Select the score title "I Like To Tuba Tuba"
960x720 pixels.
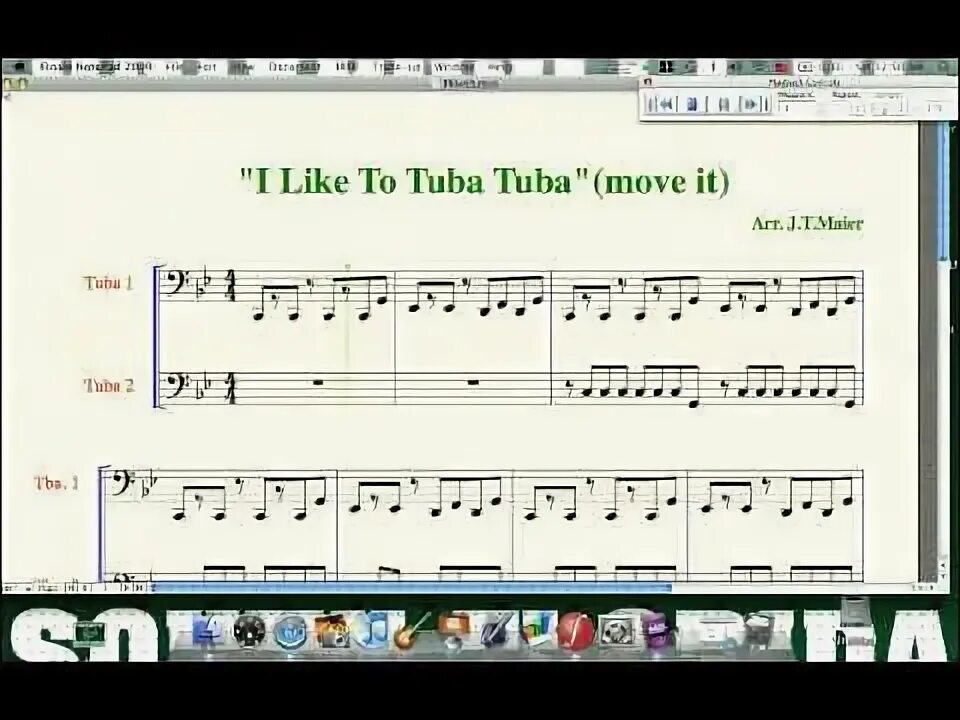(414, 181)
